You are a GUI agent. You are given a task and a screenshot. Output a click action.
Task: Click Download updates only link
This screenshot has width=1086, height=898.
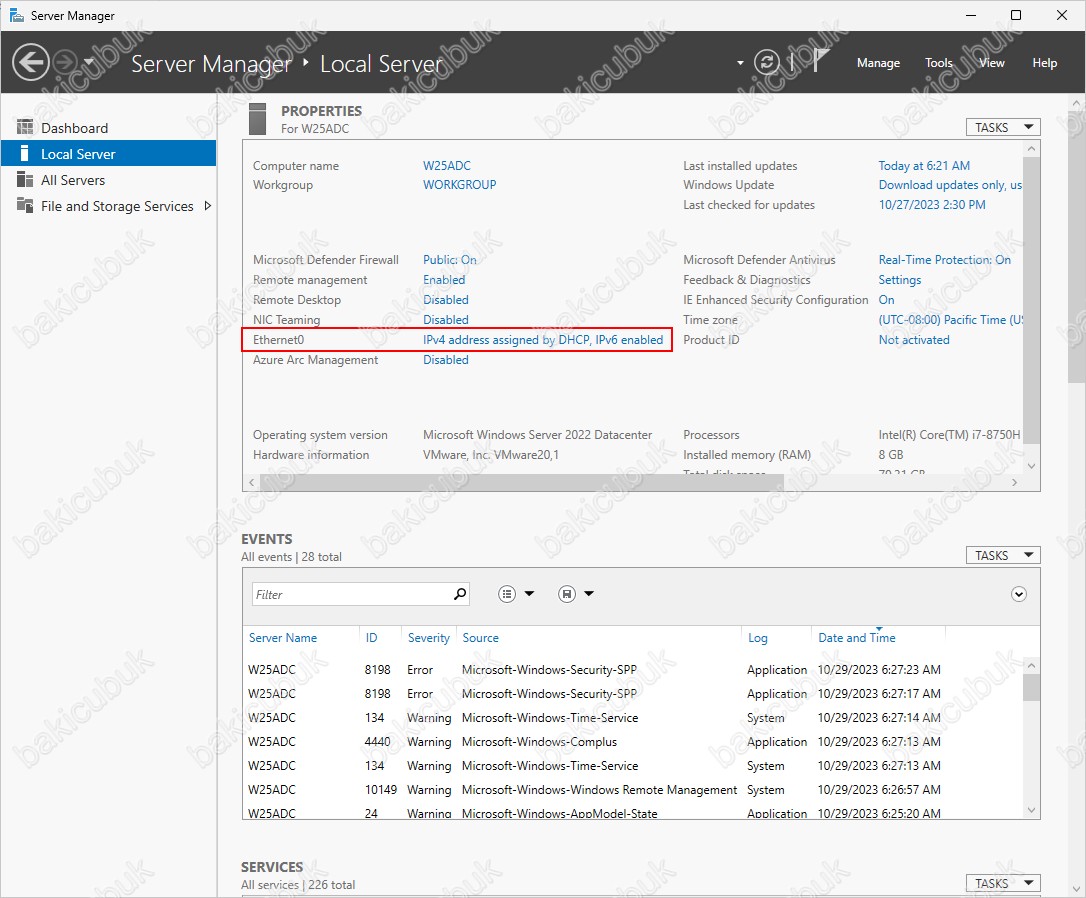[x=950, y=185]
